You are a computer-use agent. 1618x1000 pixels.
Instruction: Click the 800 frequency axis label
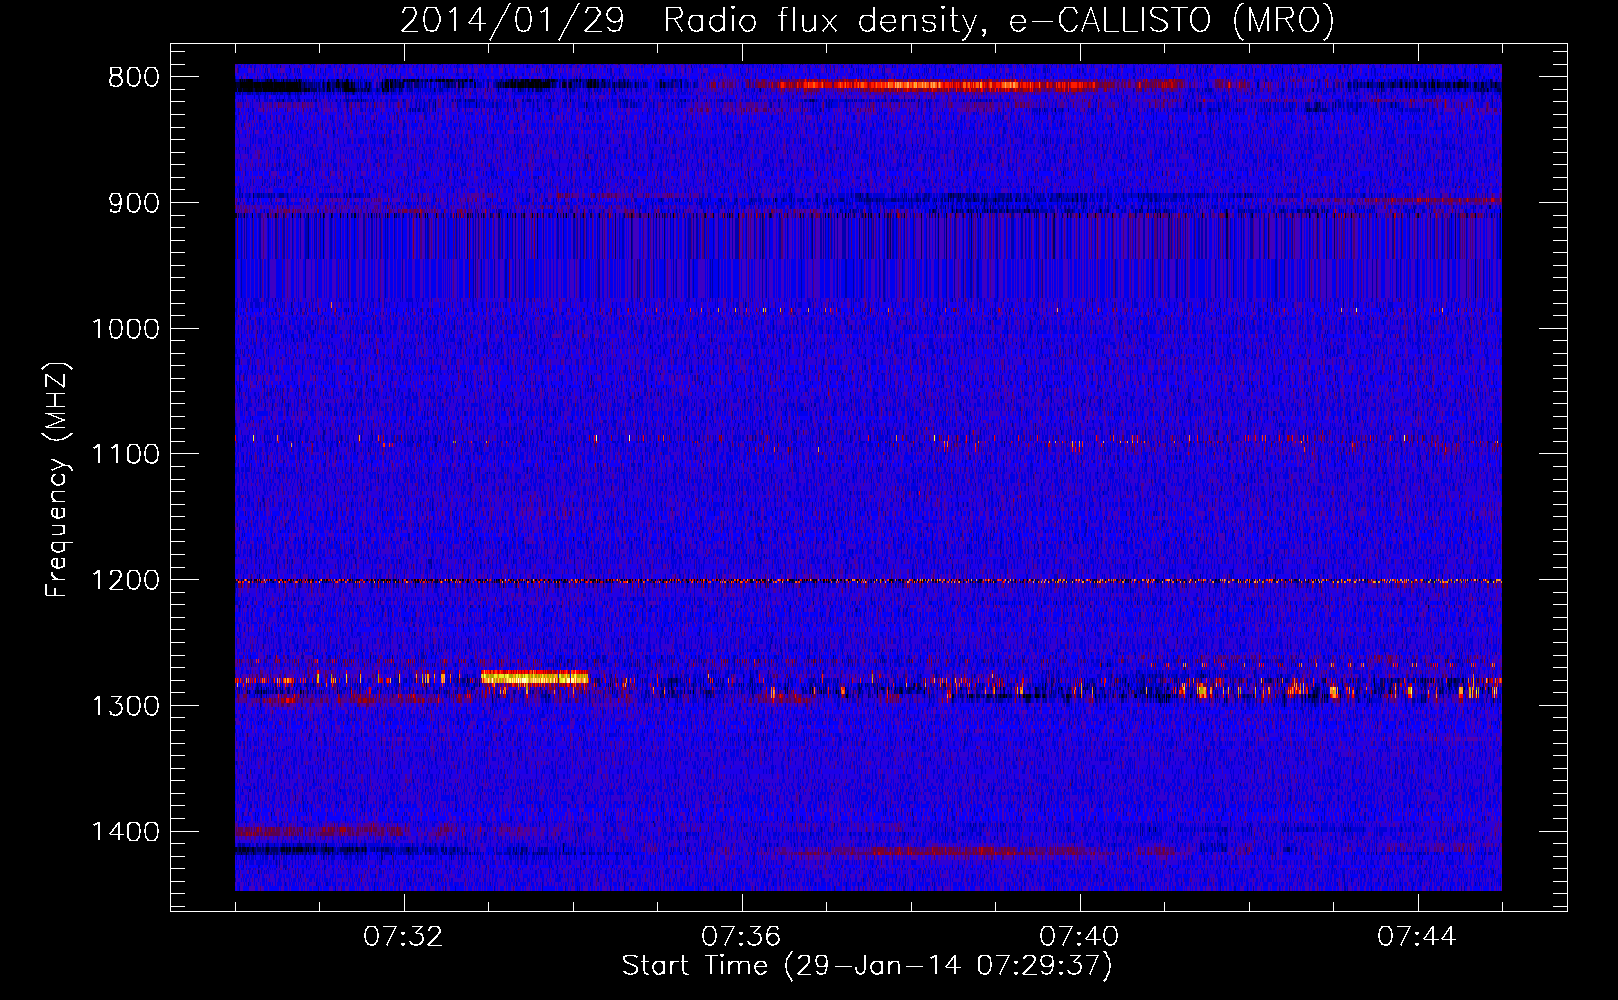point(134,78)
